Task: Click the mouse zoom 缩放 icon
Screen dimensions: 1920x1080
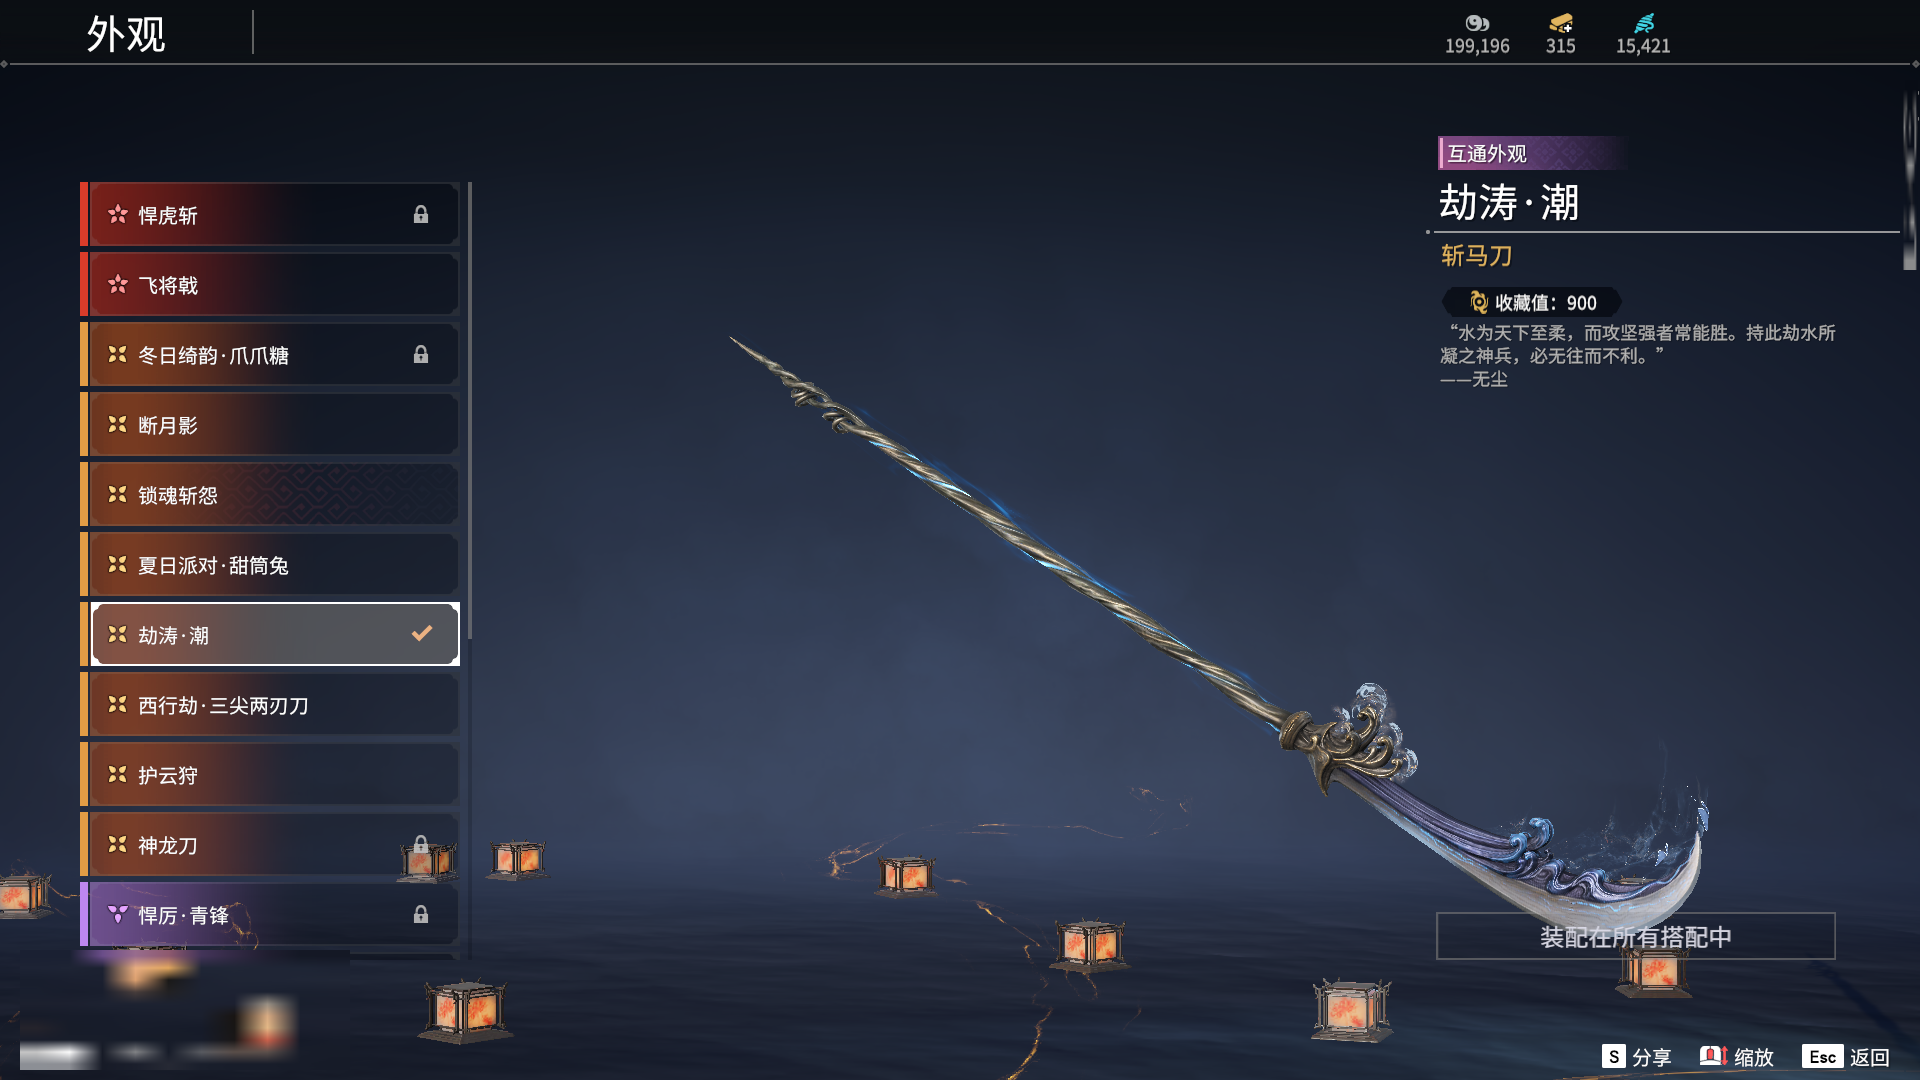Action: [x=1713, y=1056]
